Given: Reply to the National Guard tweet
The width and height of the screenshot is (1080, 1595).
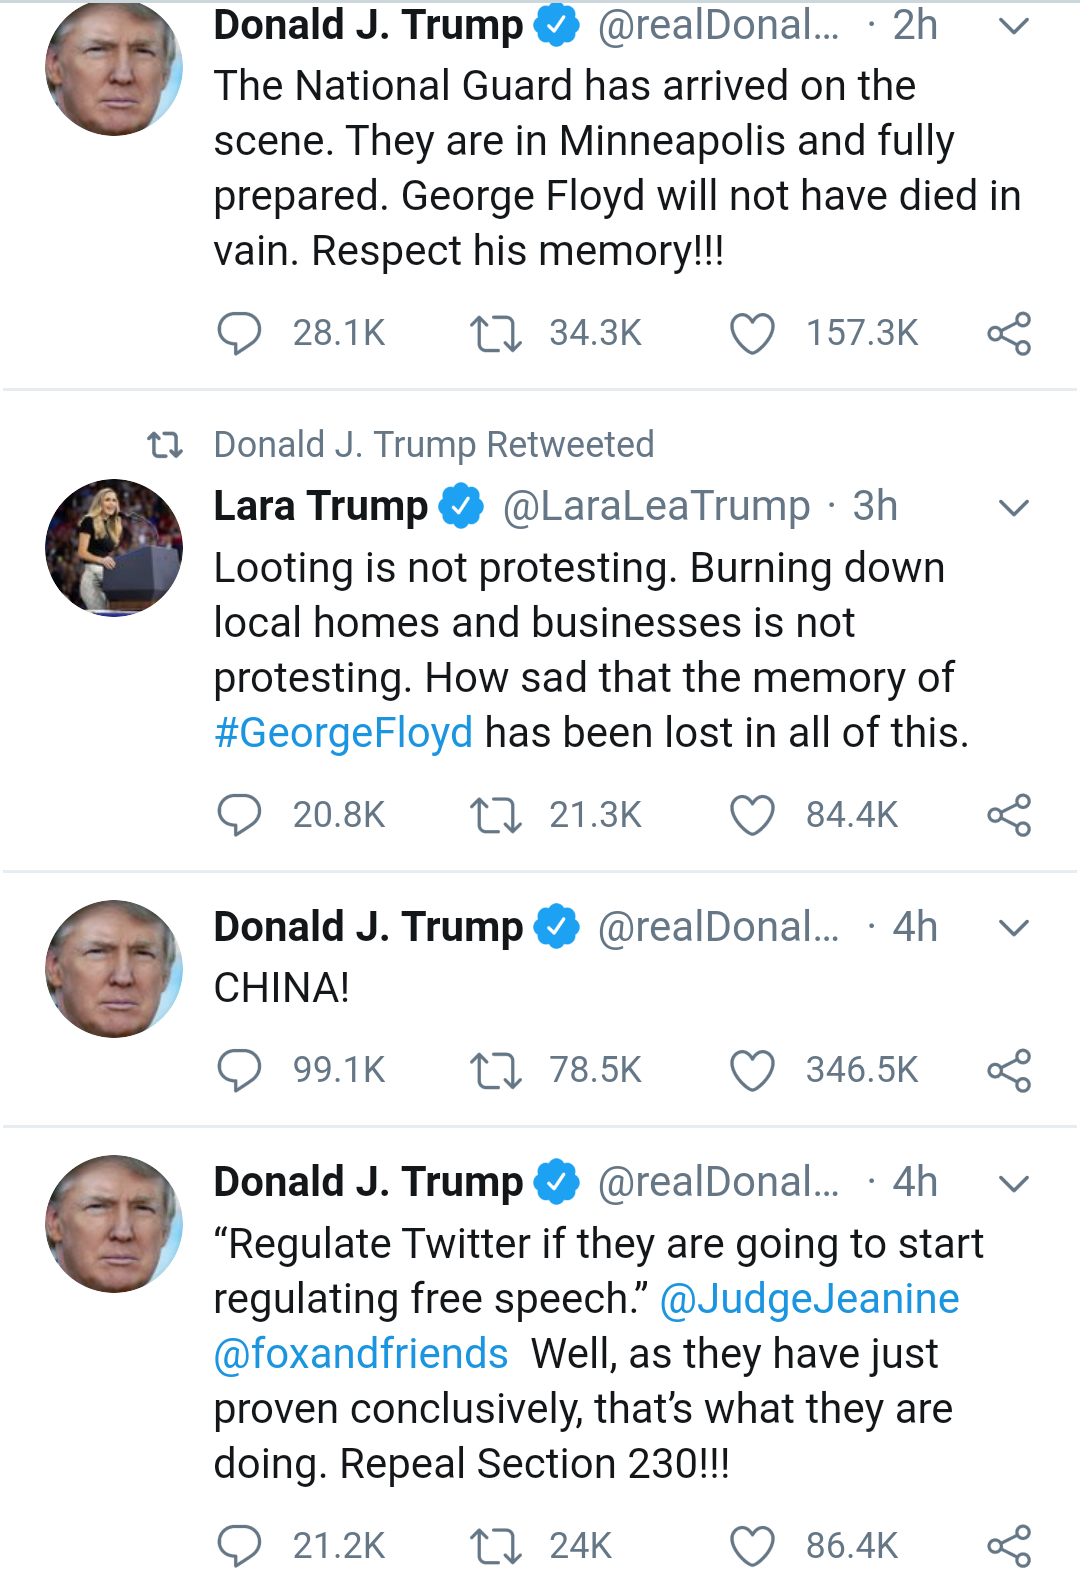Looking at the screenshot, I should pos(239,333).
